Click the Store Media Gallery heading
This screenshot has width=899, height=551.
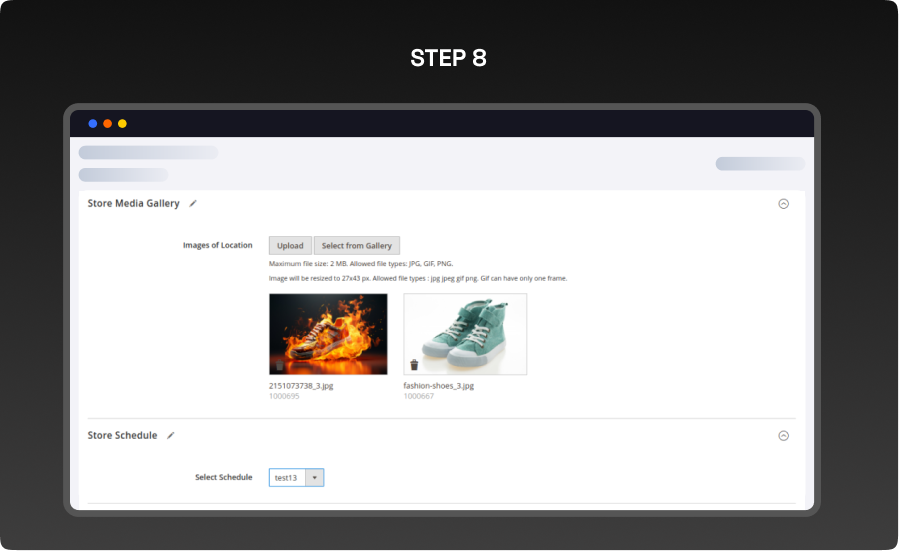point(134,203)
